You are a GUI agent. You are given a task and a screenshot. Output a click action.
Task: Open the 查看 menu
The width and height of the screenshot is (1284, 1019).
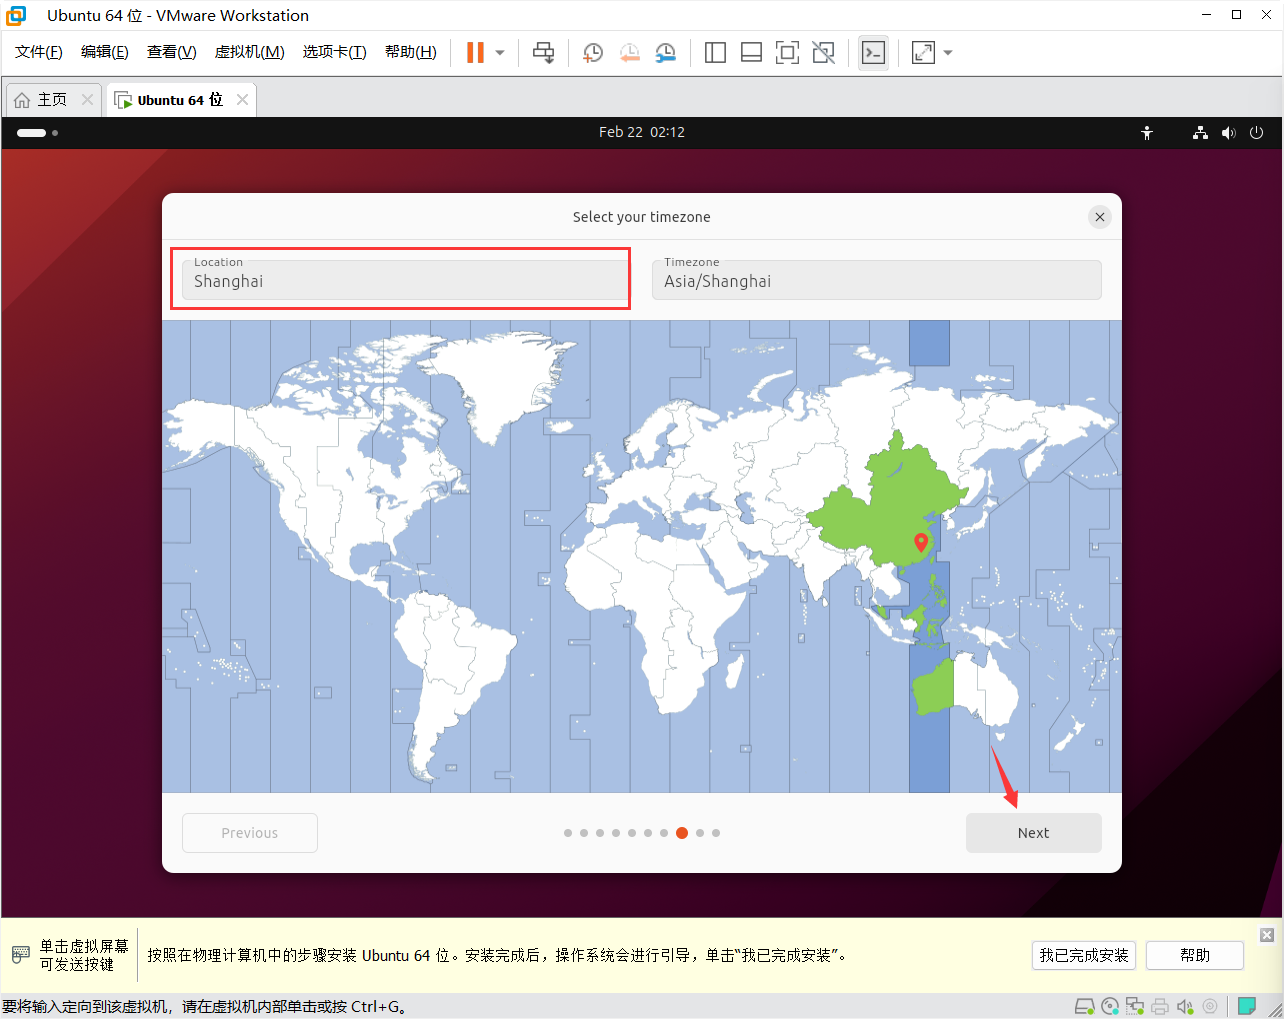click(x=172, y=52)
